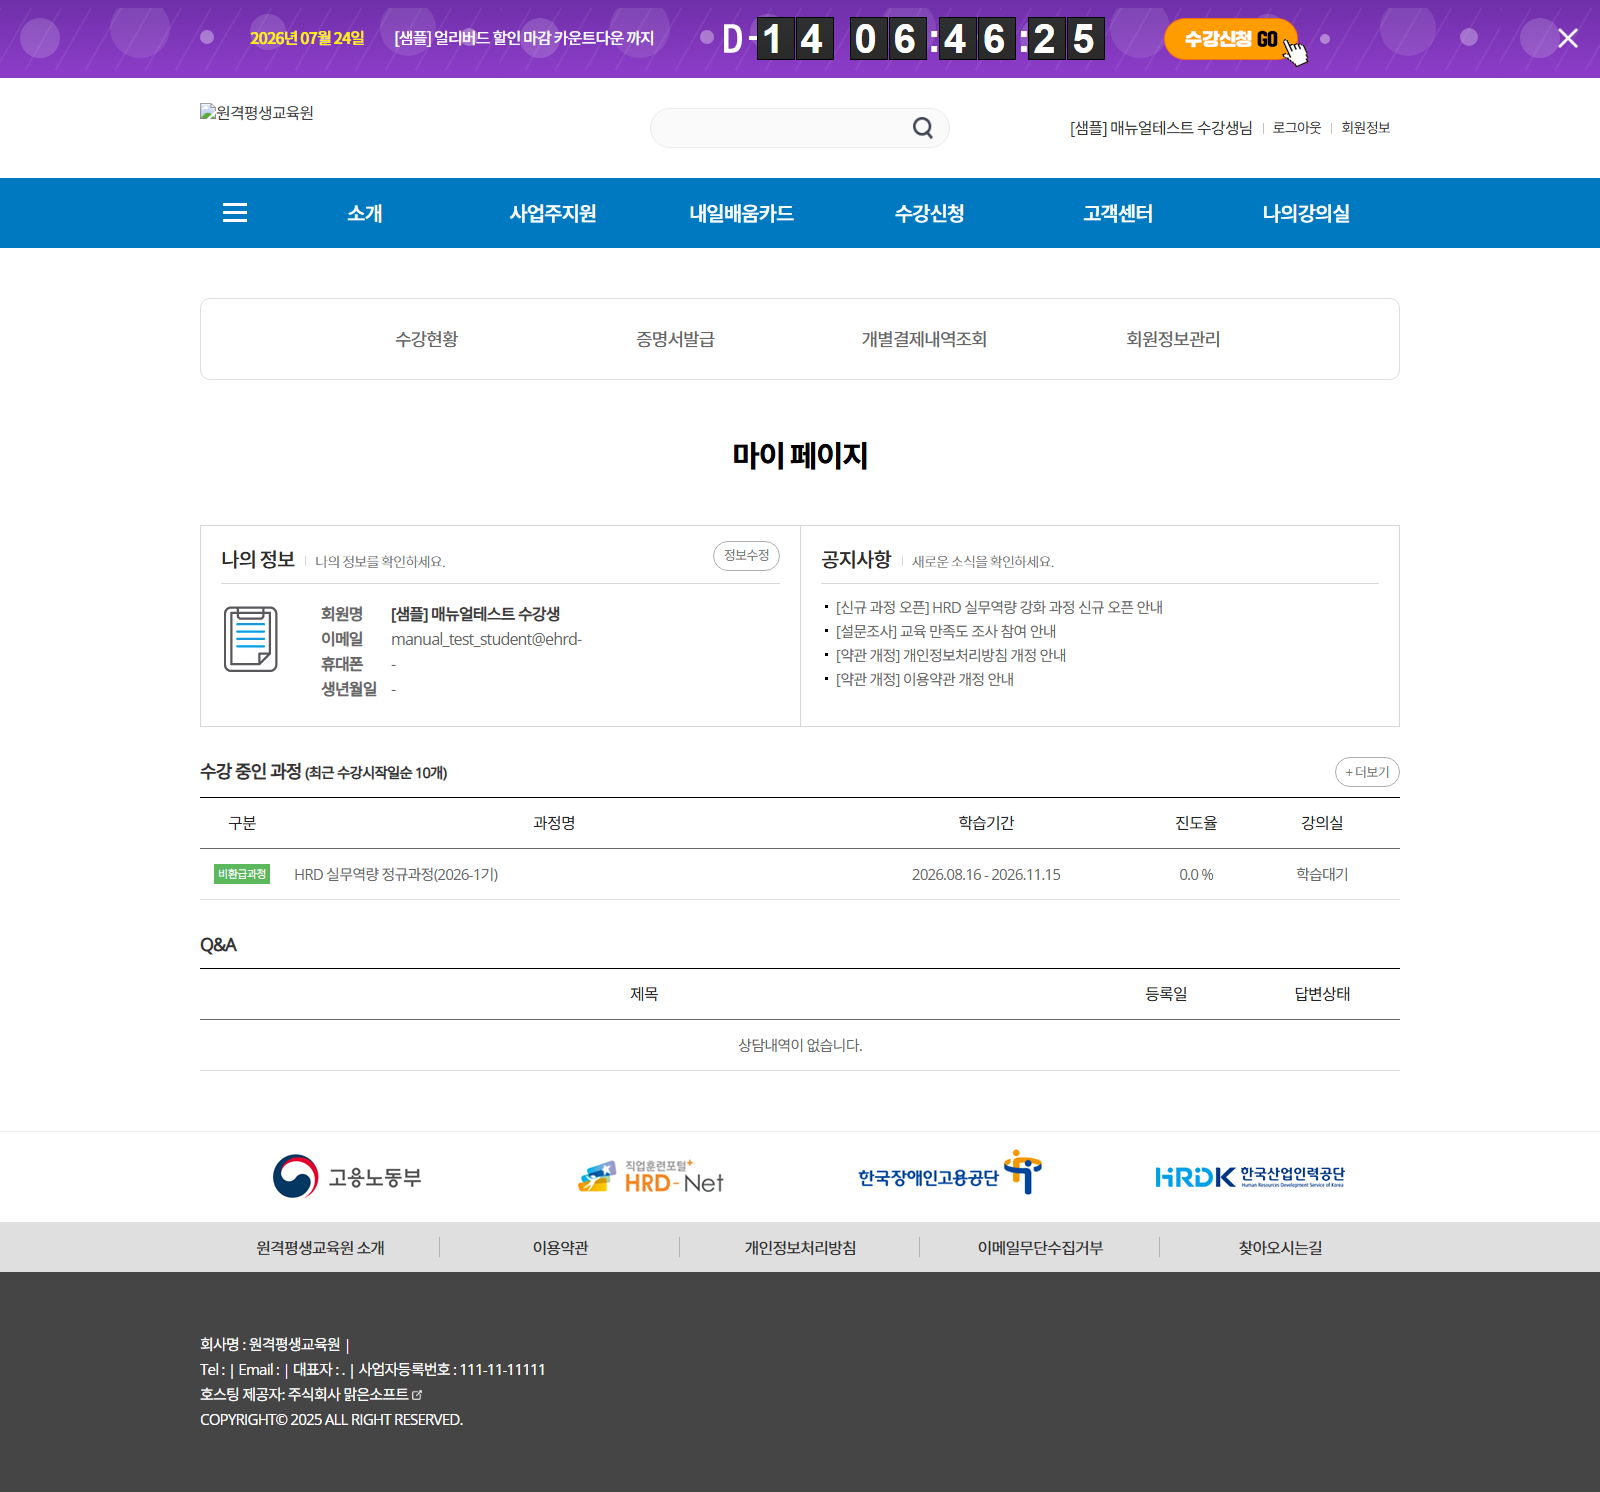The image size is (1600, 1492).
Task: Click the 로그아웃 link
Action: tap(1297, 128)
